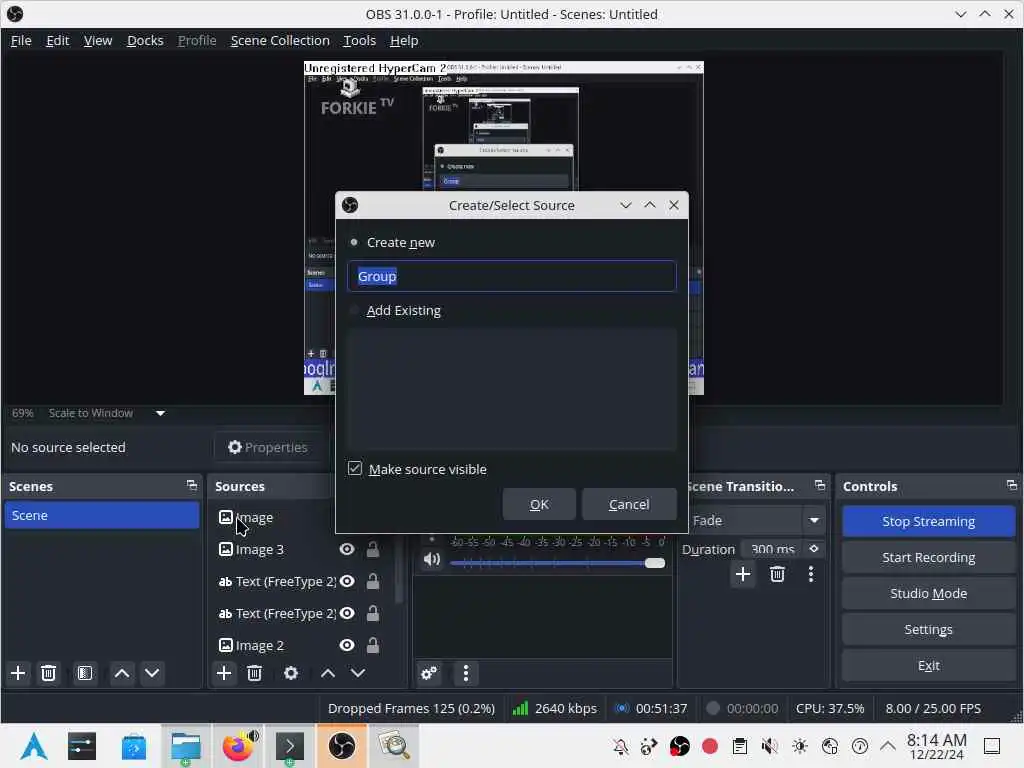Move scene up in the Scenes panel
Image resolution: width=1024 pixels, height=768 pixels.
point(122,673)
